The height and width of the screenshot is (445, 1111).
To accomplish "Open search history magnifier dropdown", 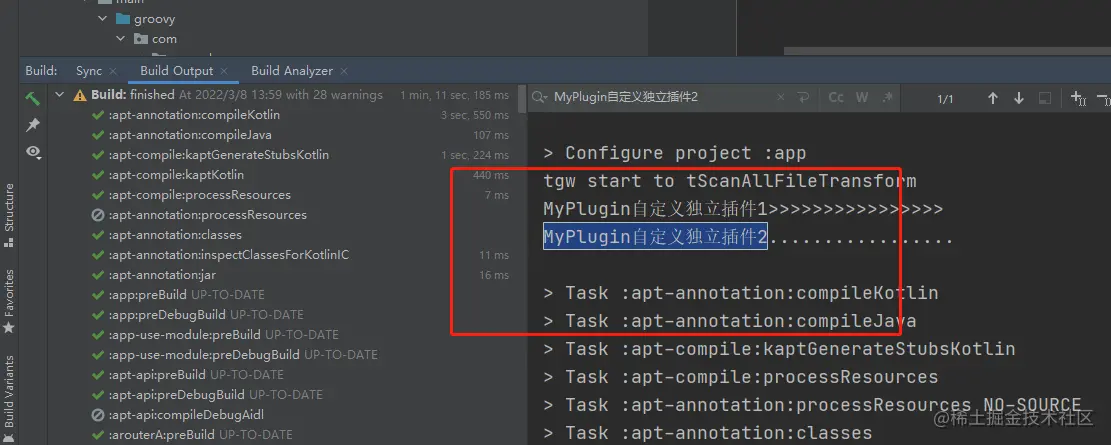I will coord(541,97).
